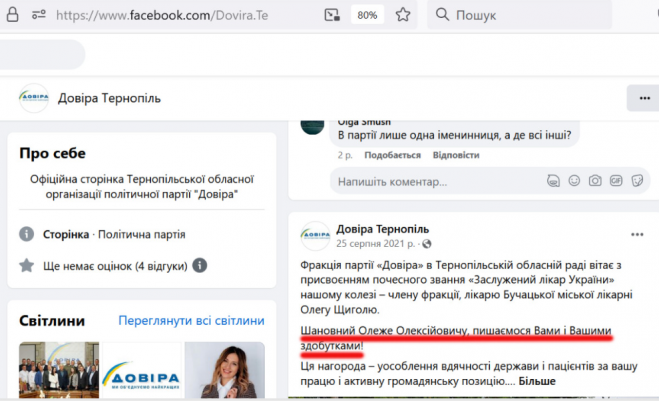
Task: Open the group photo thumbnail
Action: point(59,370)
